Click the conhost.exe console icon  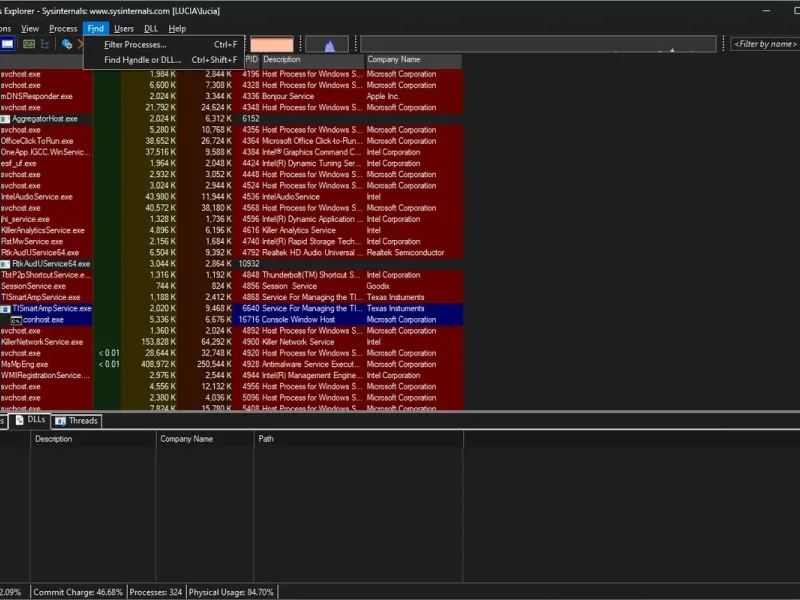pos(16,320)
